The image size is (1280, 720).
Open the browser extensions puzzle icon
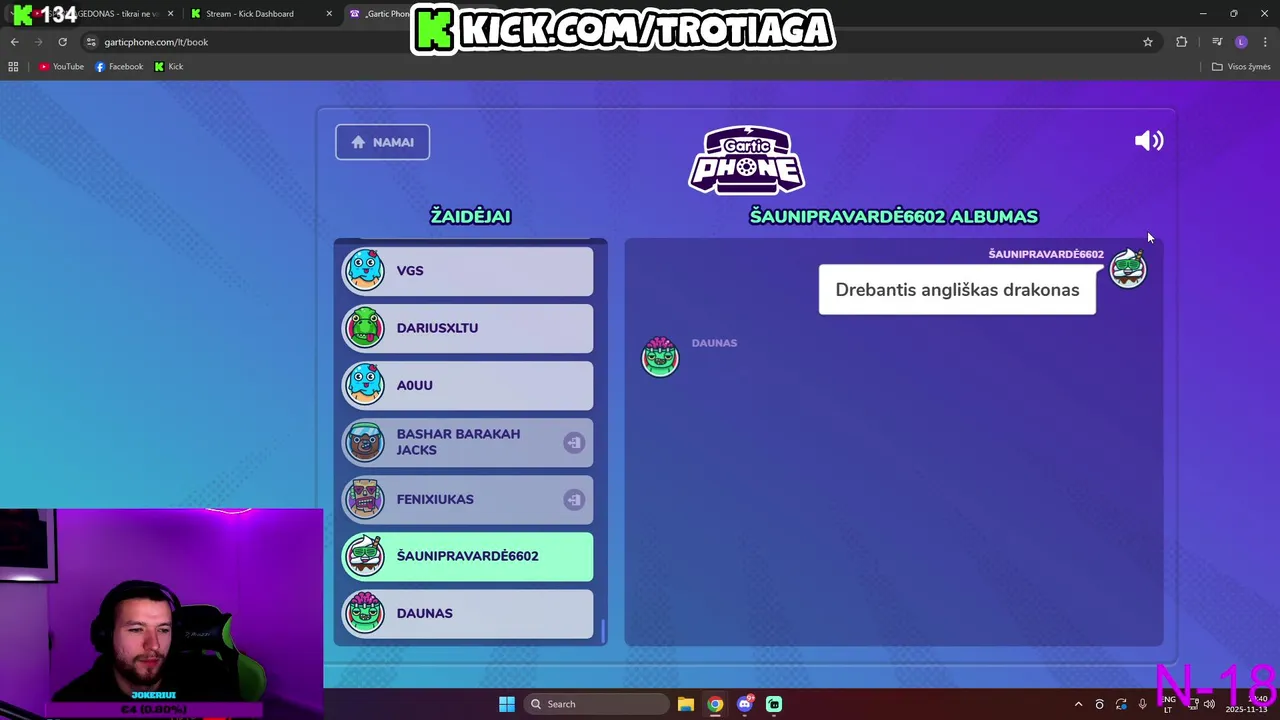tap(1182, 42)
